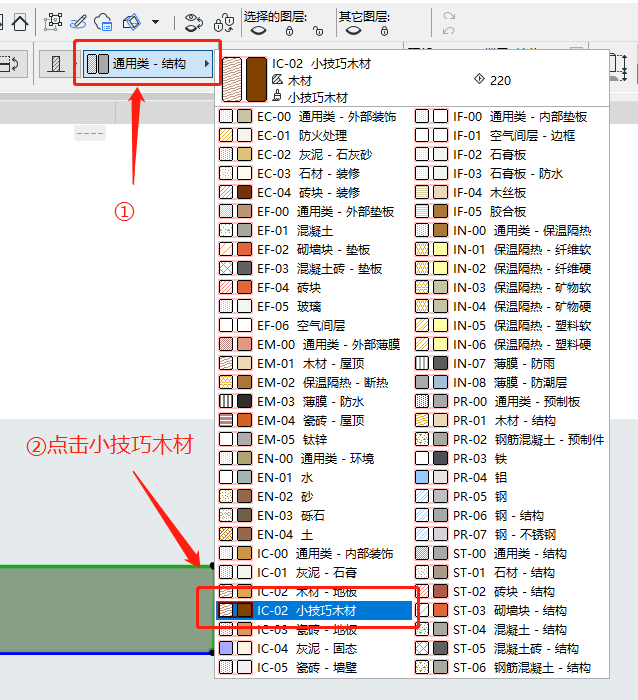Toggle other layers visibility under 其它图层
The image size is (638, 700).
pyautogui.click(x=352, y=31)
